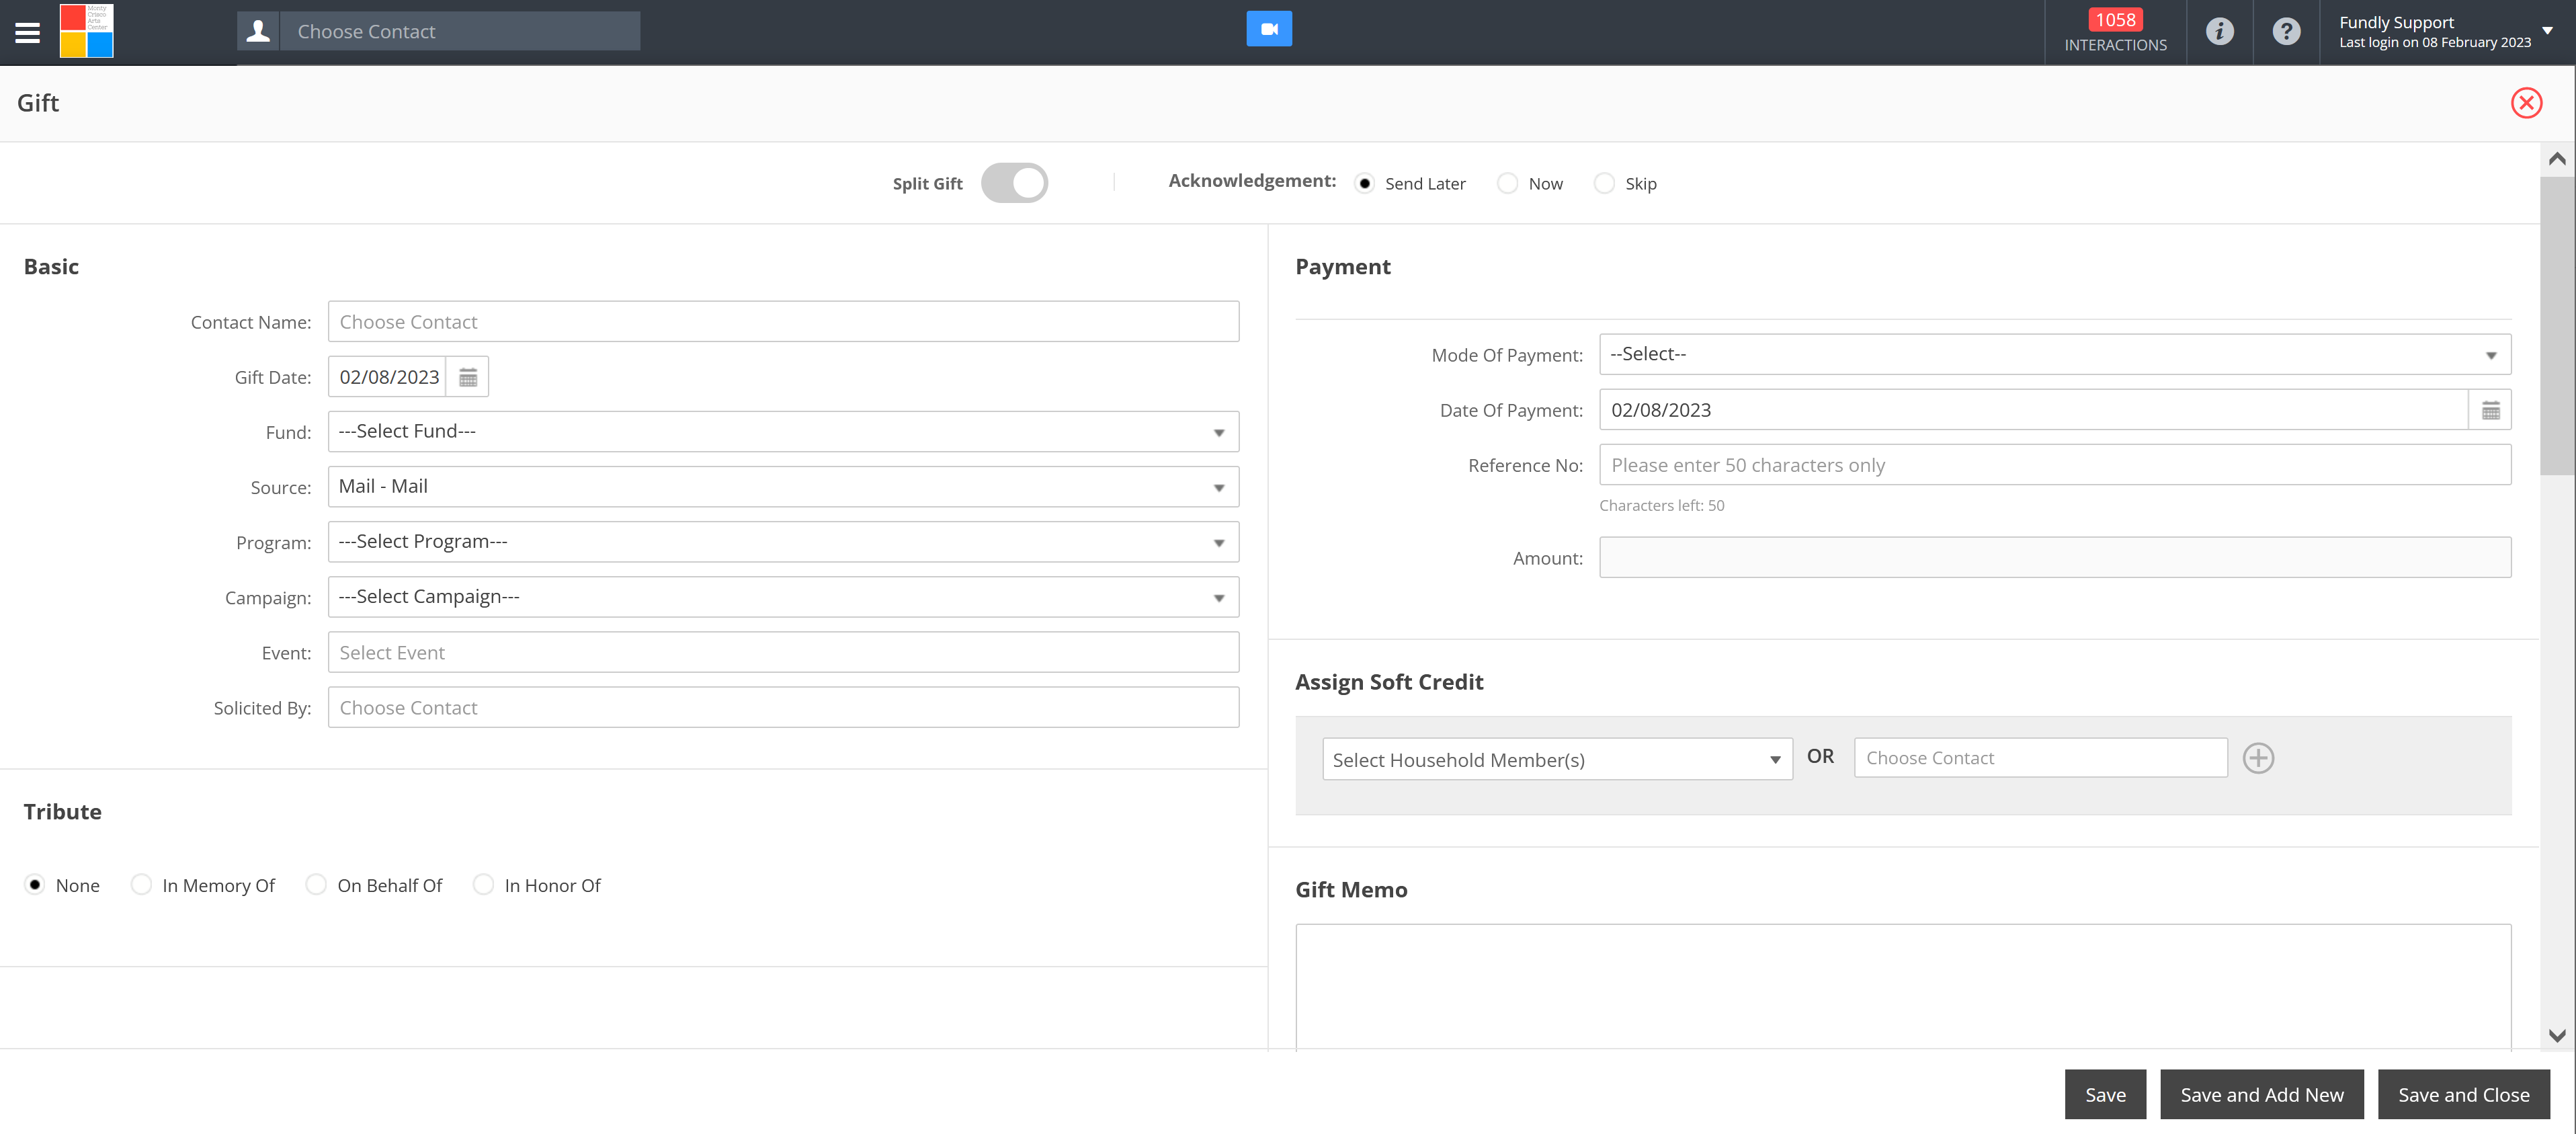
Task: Close the Gift form with the red X
Action: click(2527, 103)
